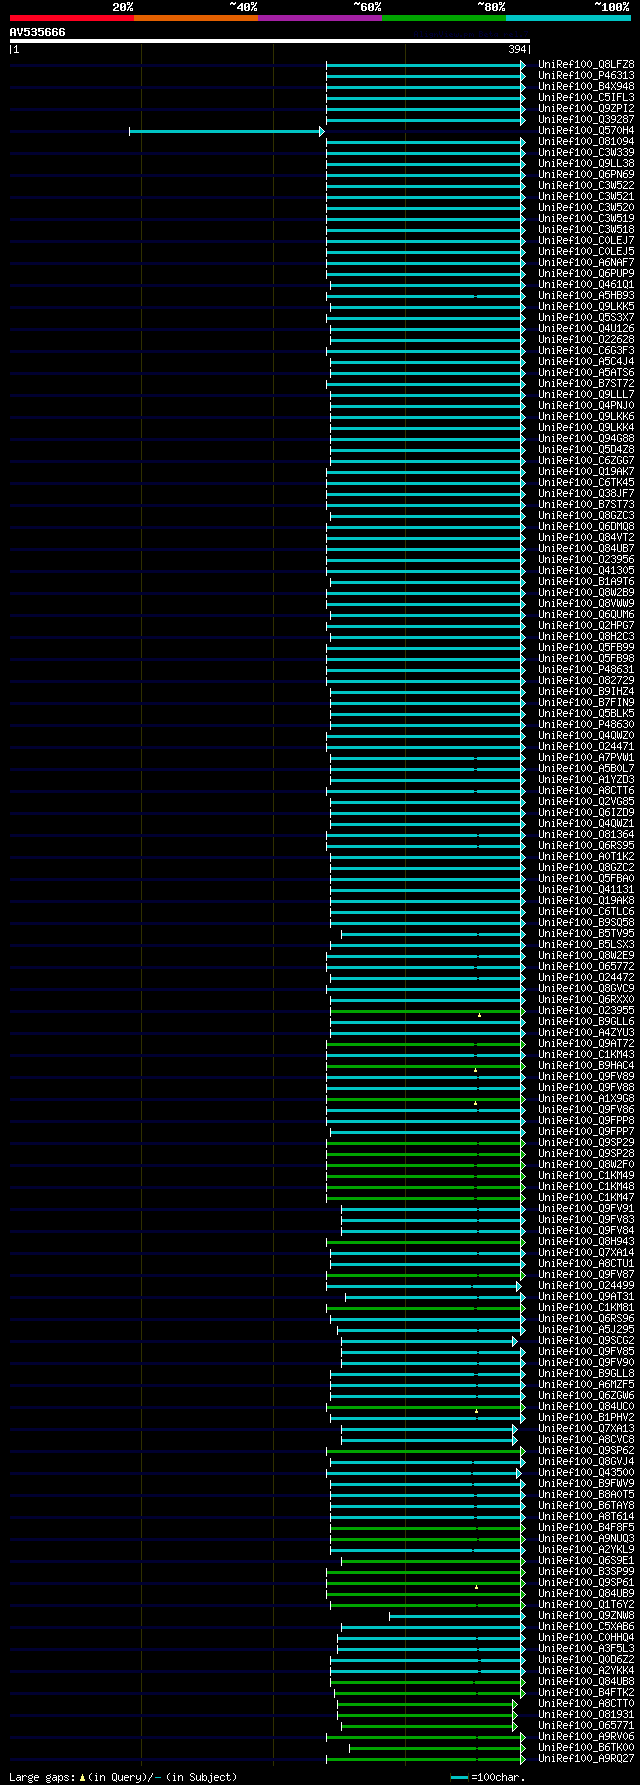Click the UniRef100_Q41305 label
640x1785 pixels.
586,570
